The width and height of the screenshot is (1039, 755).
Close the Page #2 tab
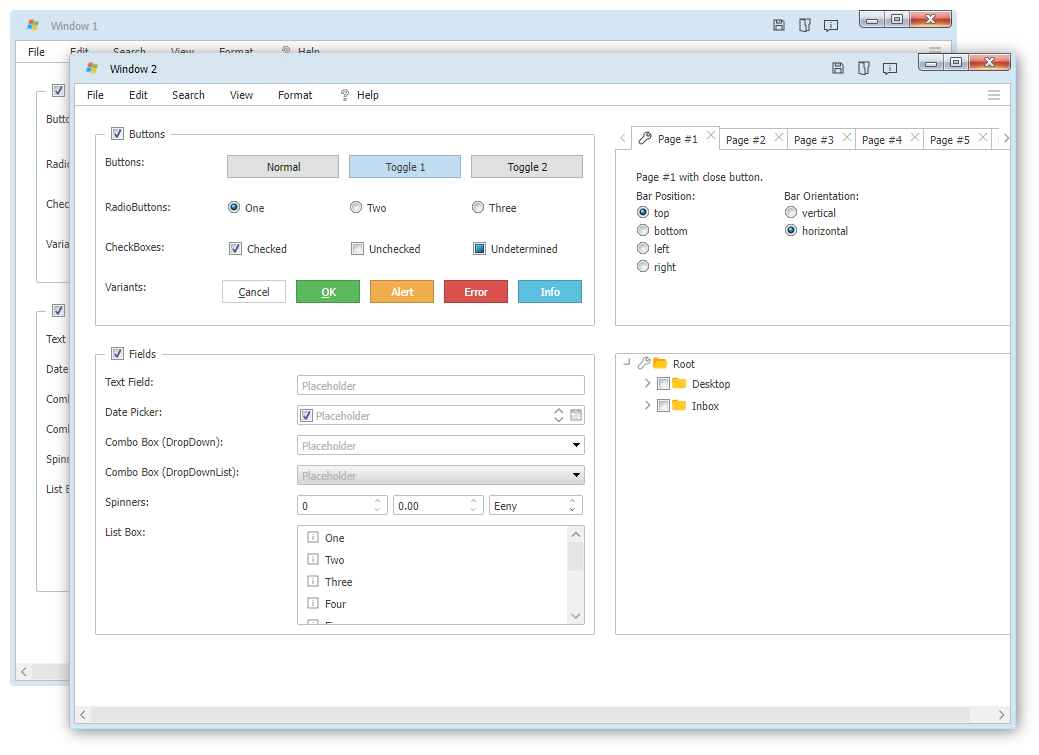coord(779,137)
